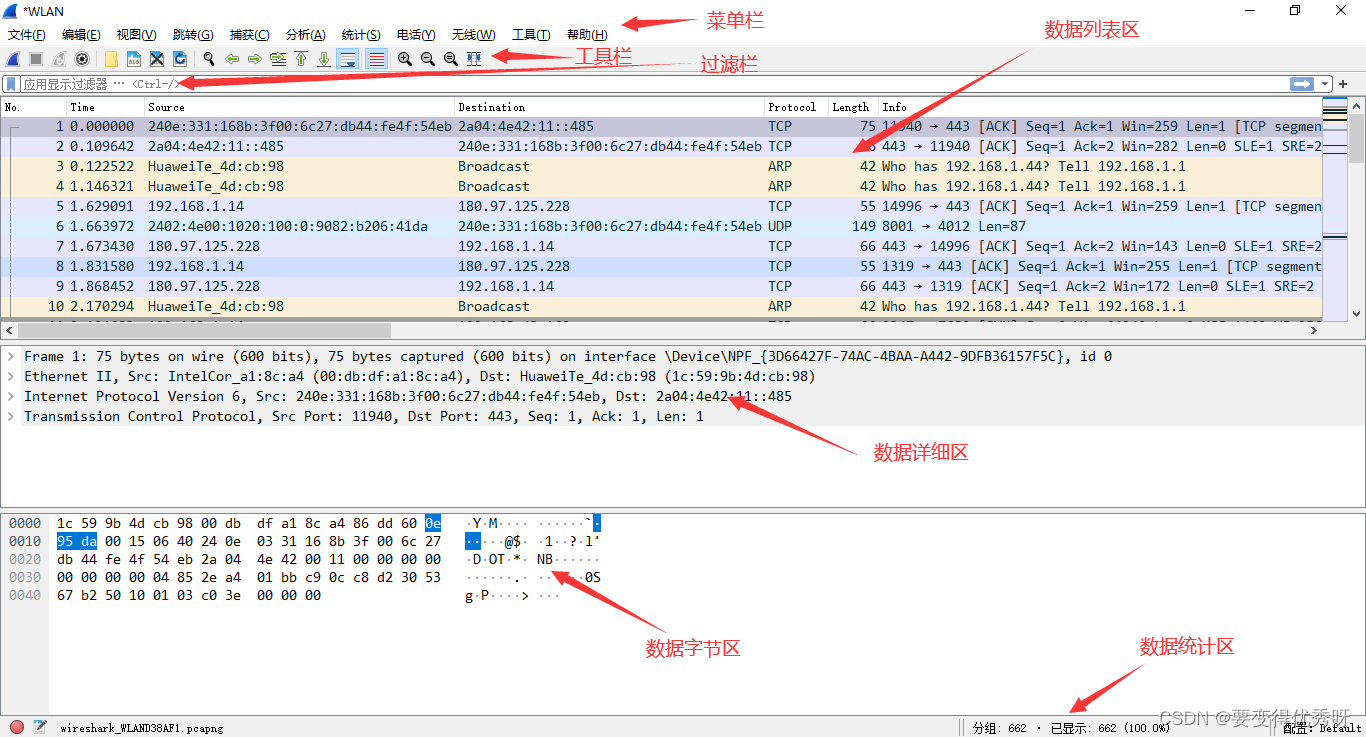This screenshot has width=1366, height=737.
Task: Open capture file properties notepad icon
Action: click(40, 727)
